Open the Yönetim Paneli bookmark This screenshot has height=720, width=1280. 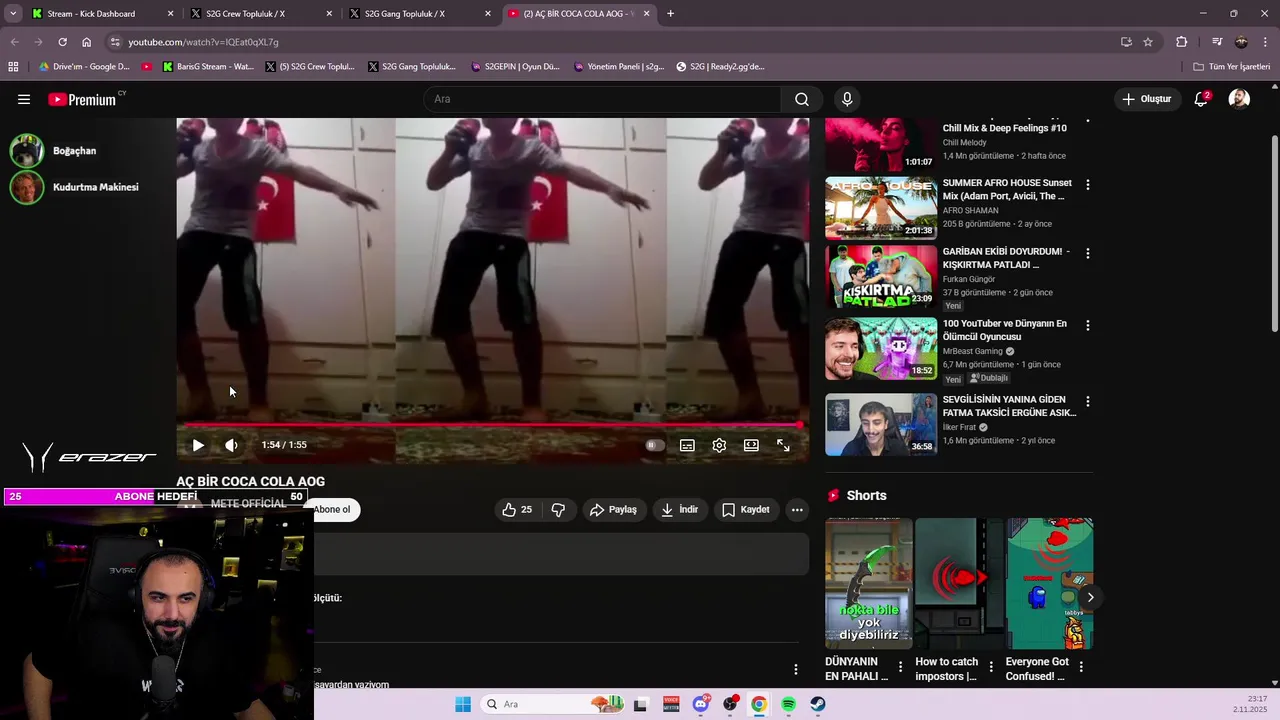click(x=619, y=67)
